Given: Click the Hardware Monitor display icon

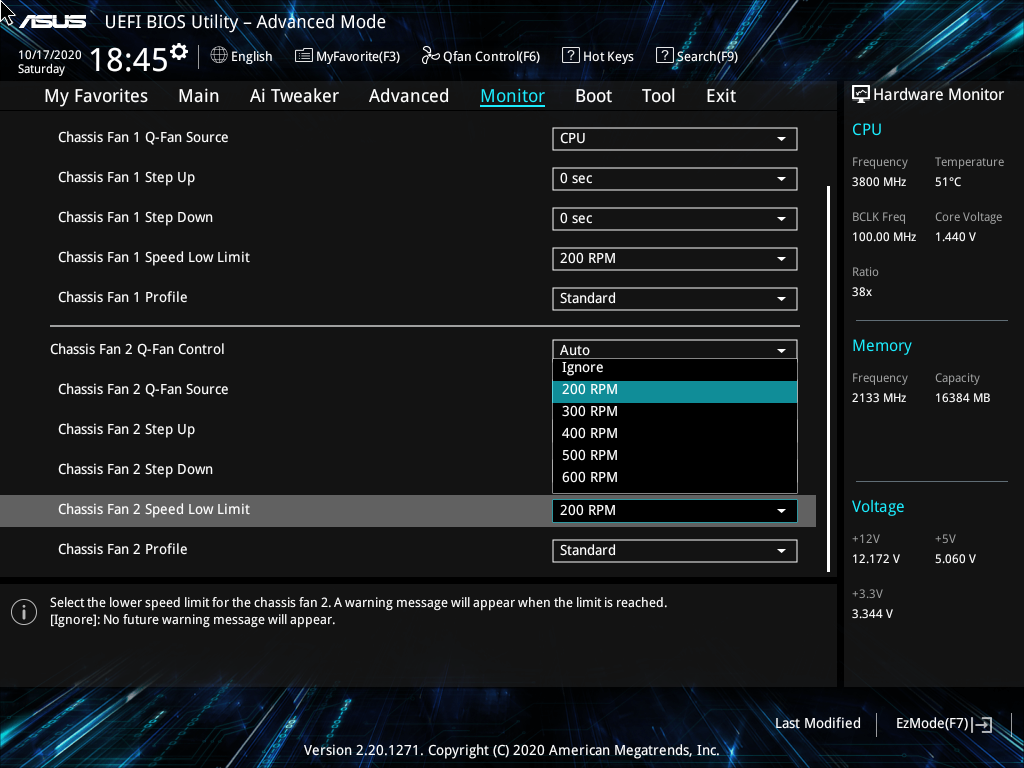Looking at the screenshot, I should click(861, 95).
